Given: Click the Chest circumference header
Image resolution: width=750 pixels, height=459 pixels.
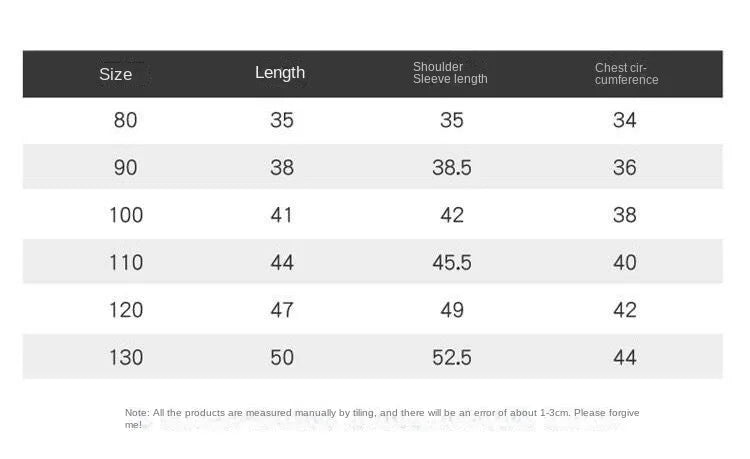Looking at the screenshot, I should [x=626, y=74].
